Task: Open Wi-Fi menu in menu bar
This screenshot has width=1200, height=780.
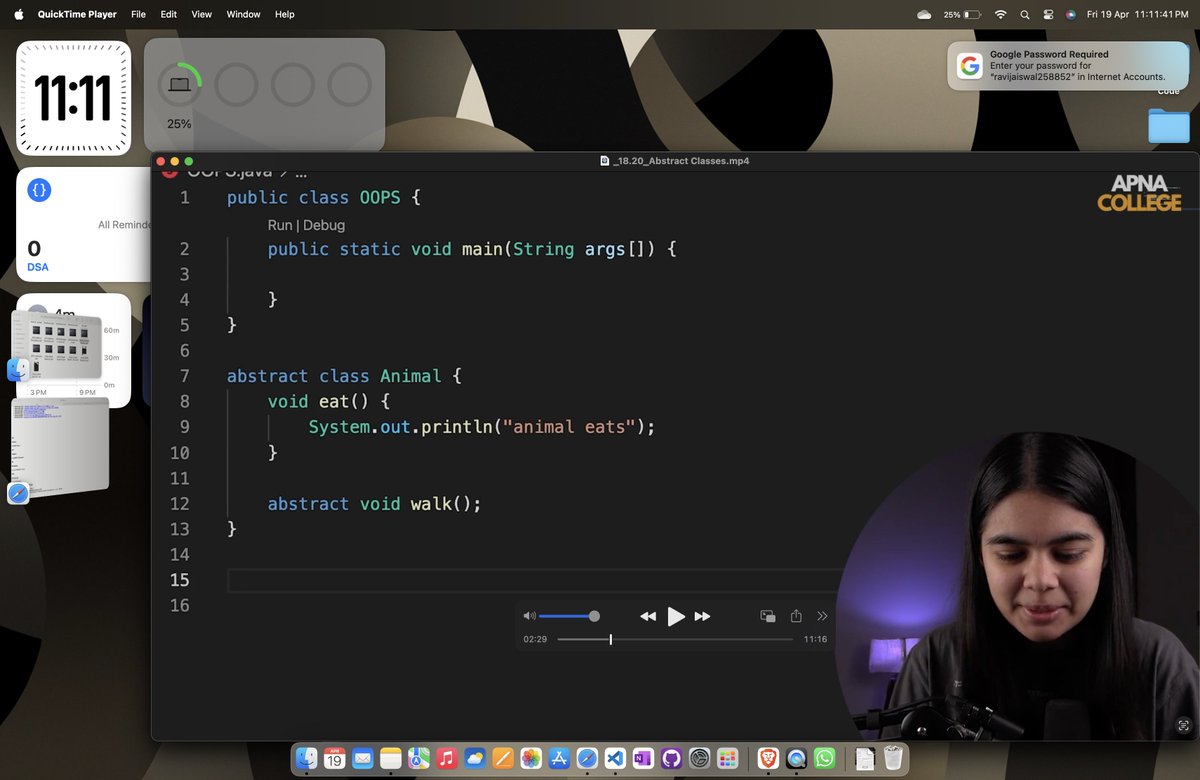Action: coord(1001,14)
